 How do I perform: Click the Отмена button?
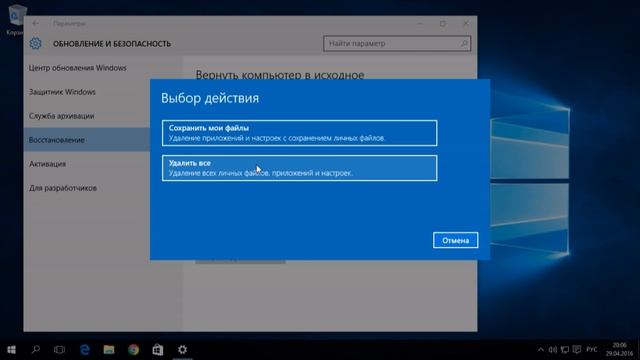(455, 240)
